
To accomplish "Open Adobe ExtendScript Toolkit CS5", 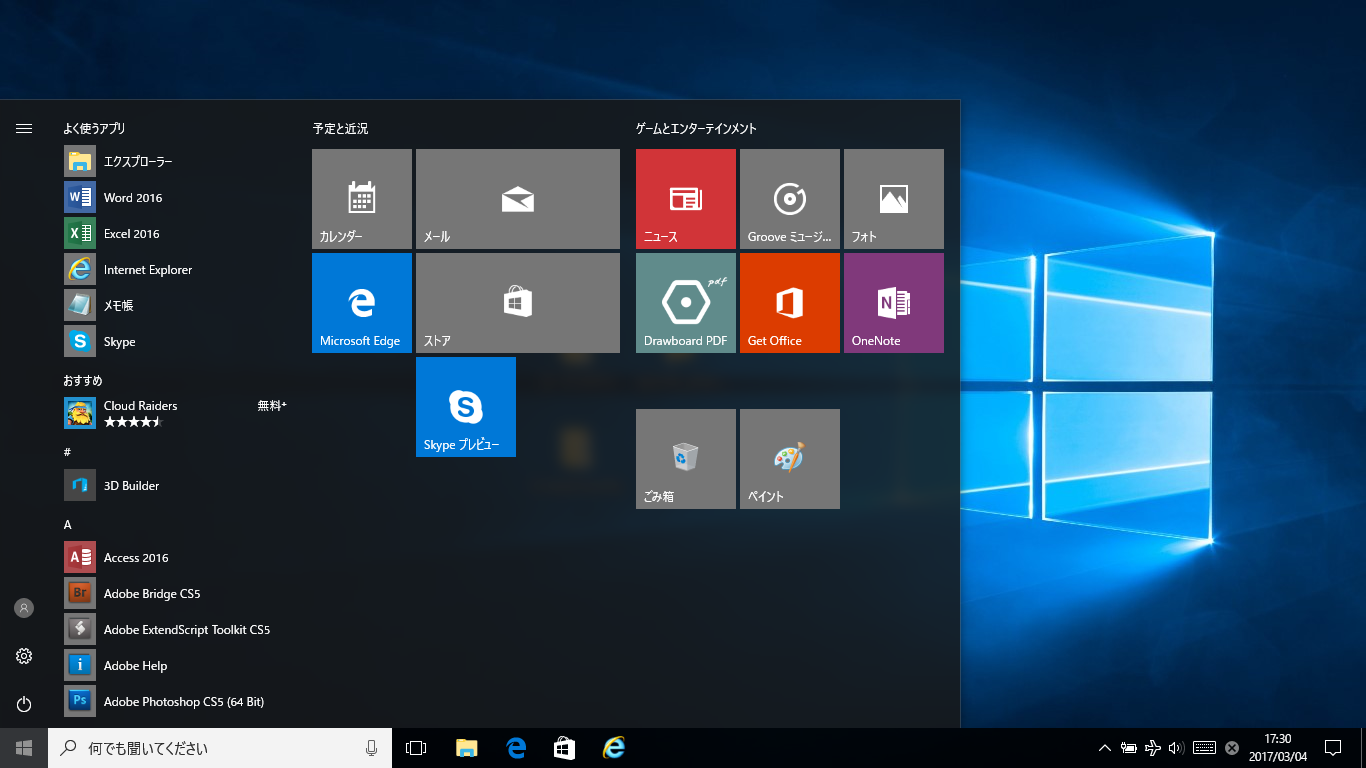I will pyautogui.click(x=176, y=629).
